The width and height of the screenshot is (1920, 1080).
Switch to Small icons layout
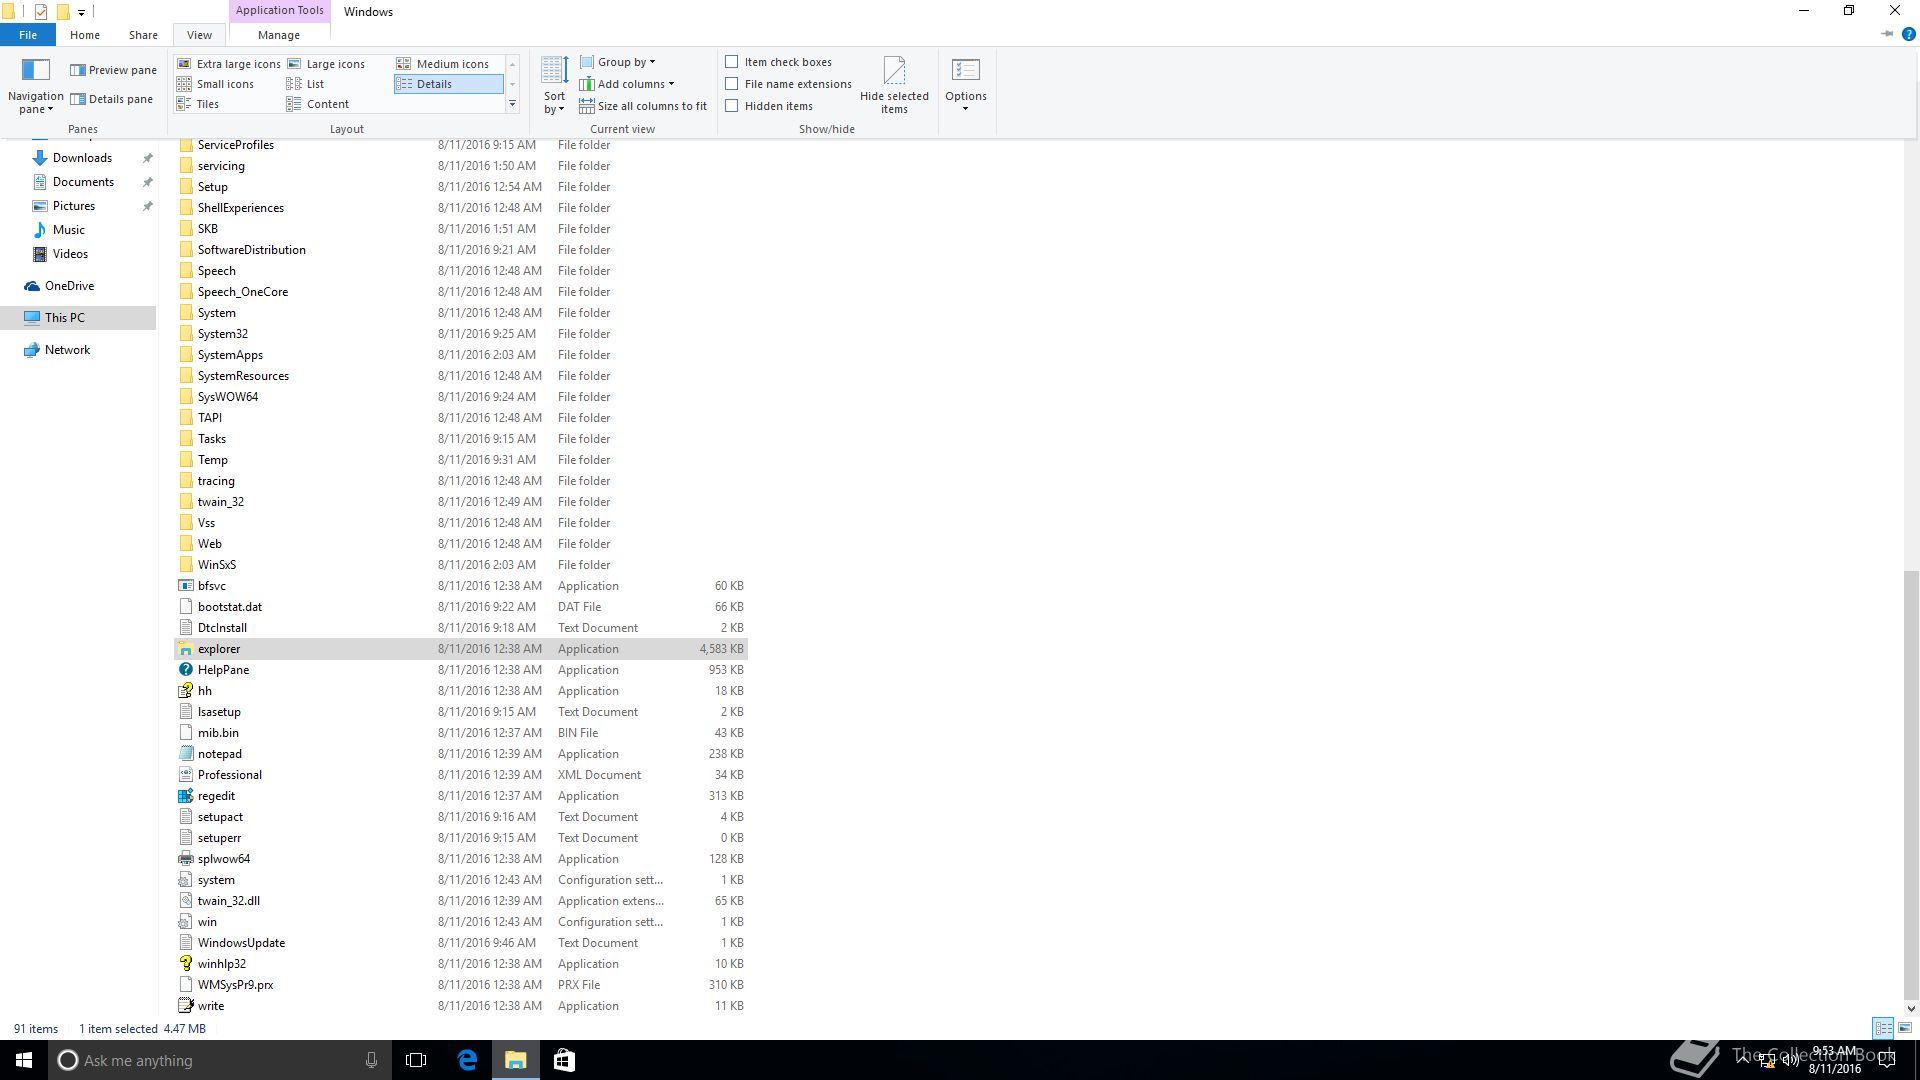pyautogui.click(x=216, y=84)
